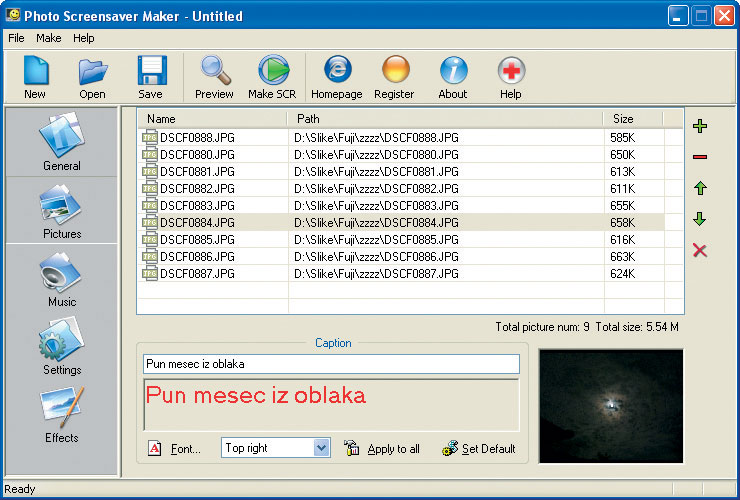Open the Make menu
The height and width of the screenshot is (500, 740).
(49, 38)
